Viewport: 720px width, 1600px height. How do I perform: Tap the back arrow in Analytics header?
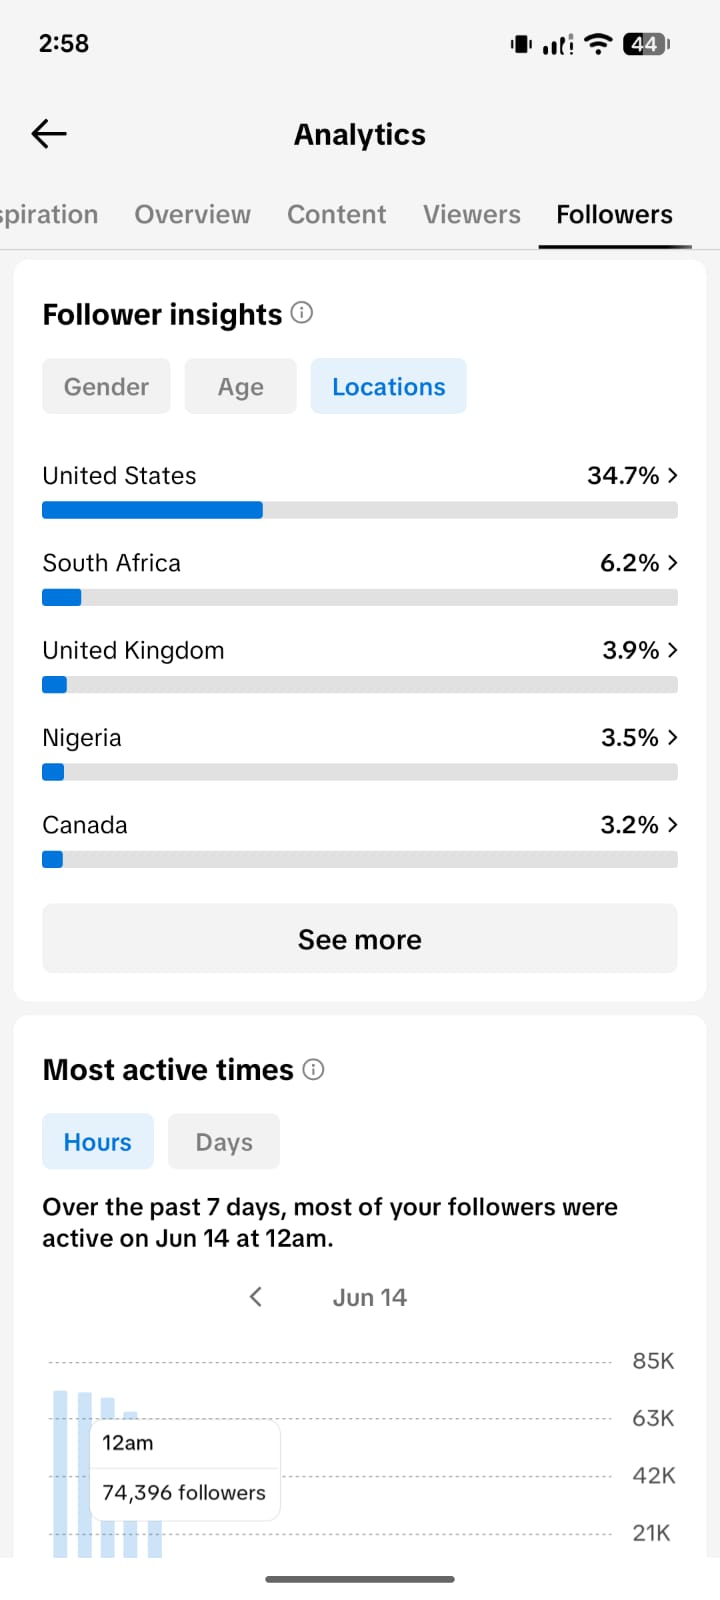click(x=49, y=133)
